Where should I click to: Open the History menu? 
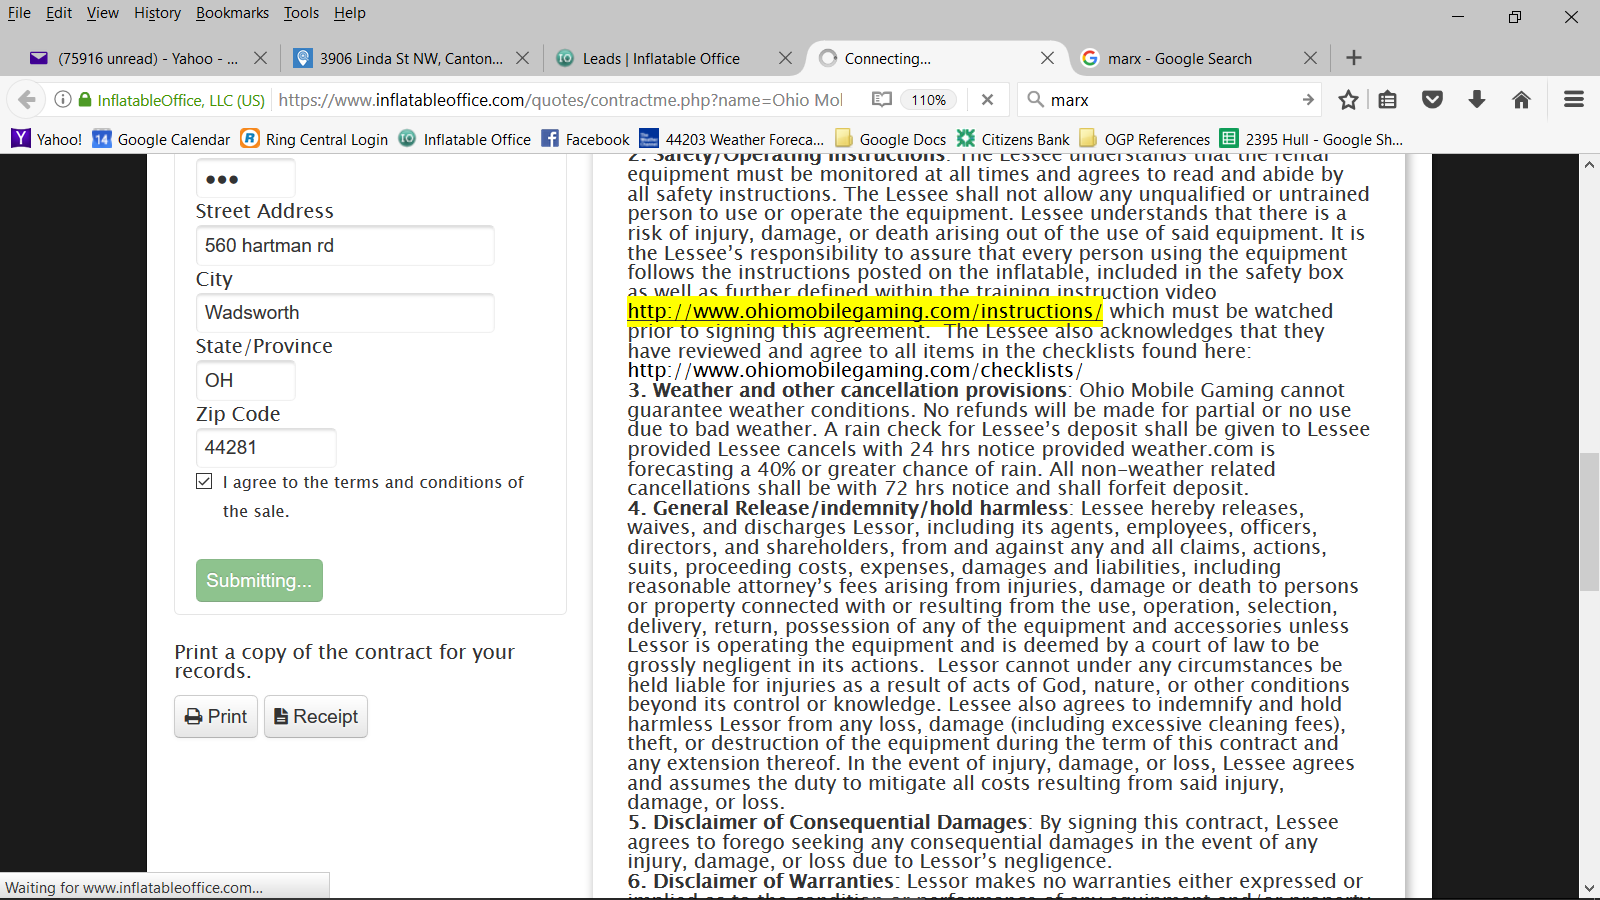(x=157, y=13)
